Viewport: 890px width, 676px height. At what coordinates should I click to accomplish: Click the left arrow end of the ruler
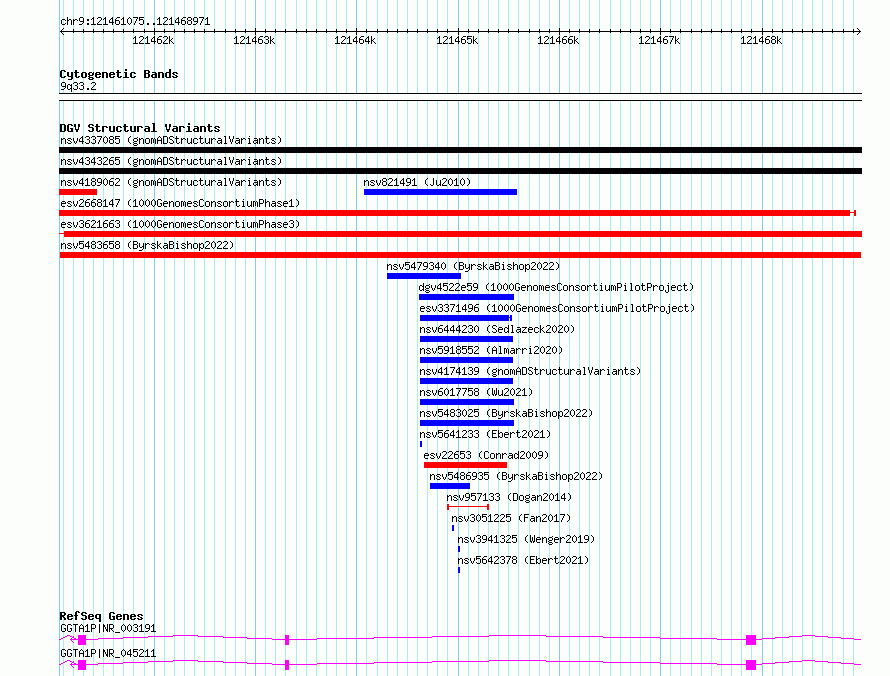tap(62, 31)
